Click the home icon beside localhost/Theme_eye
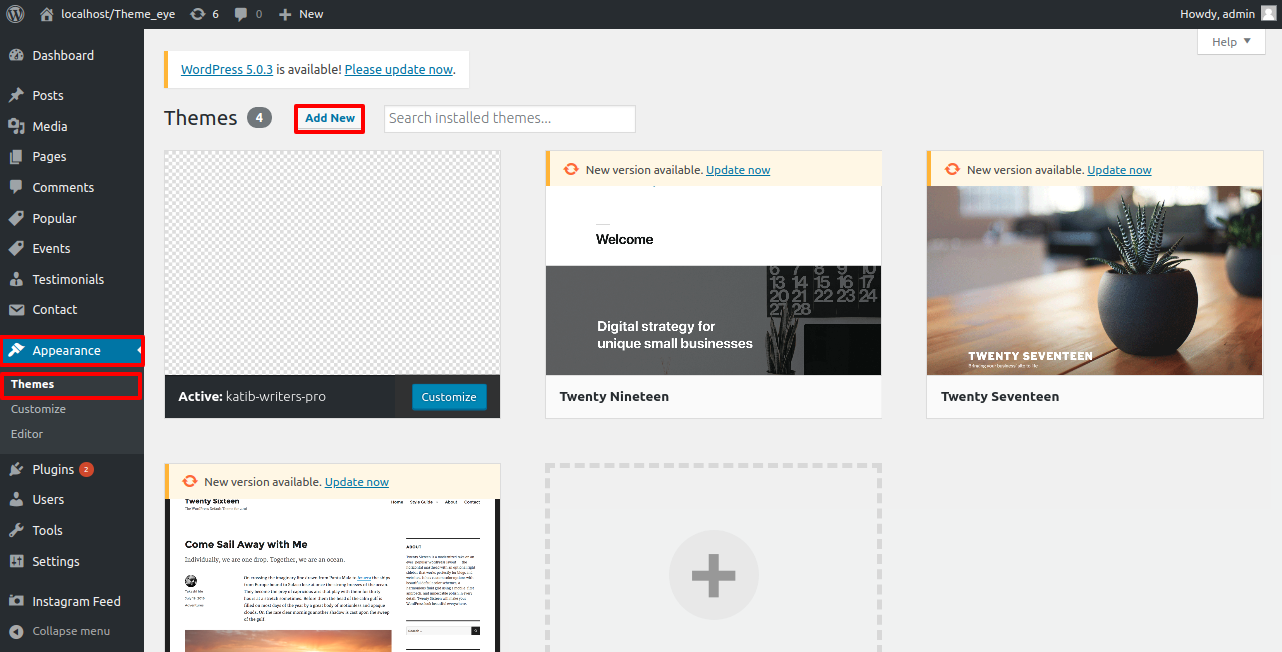 [x=47, y=14]
